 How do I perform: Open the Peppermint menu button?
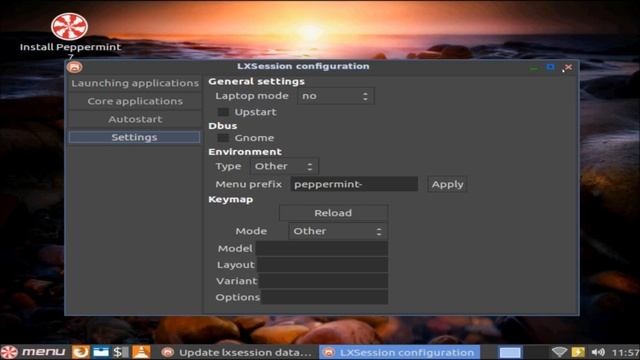point(33,352)
